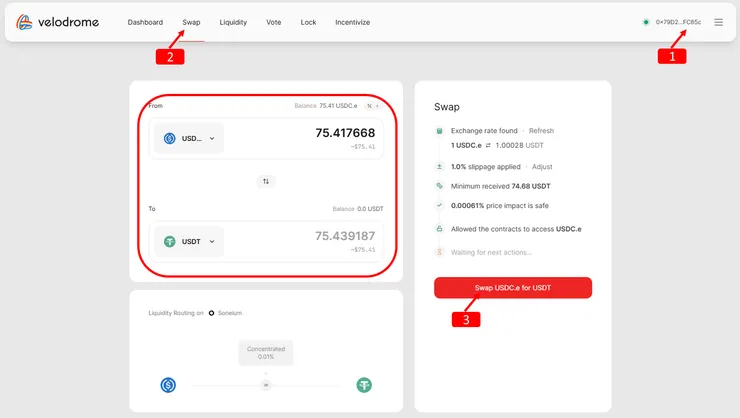Click the balance percentage selector button

[373, 106]
